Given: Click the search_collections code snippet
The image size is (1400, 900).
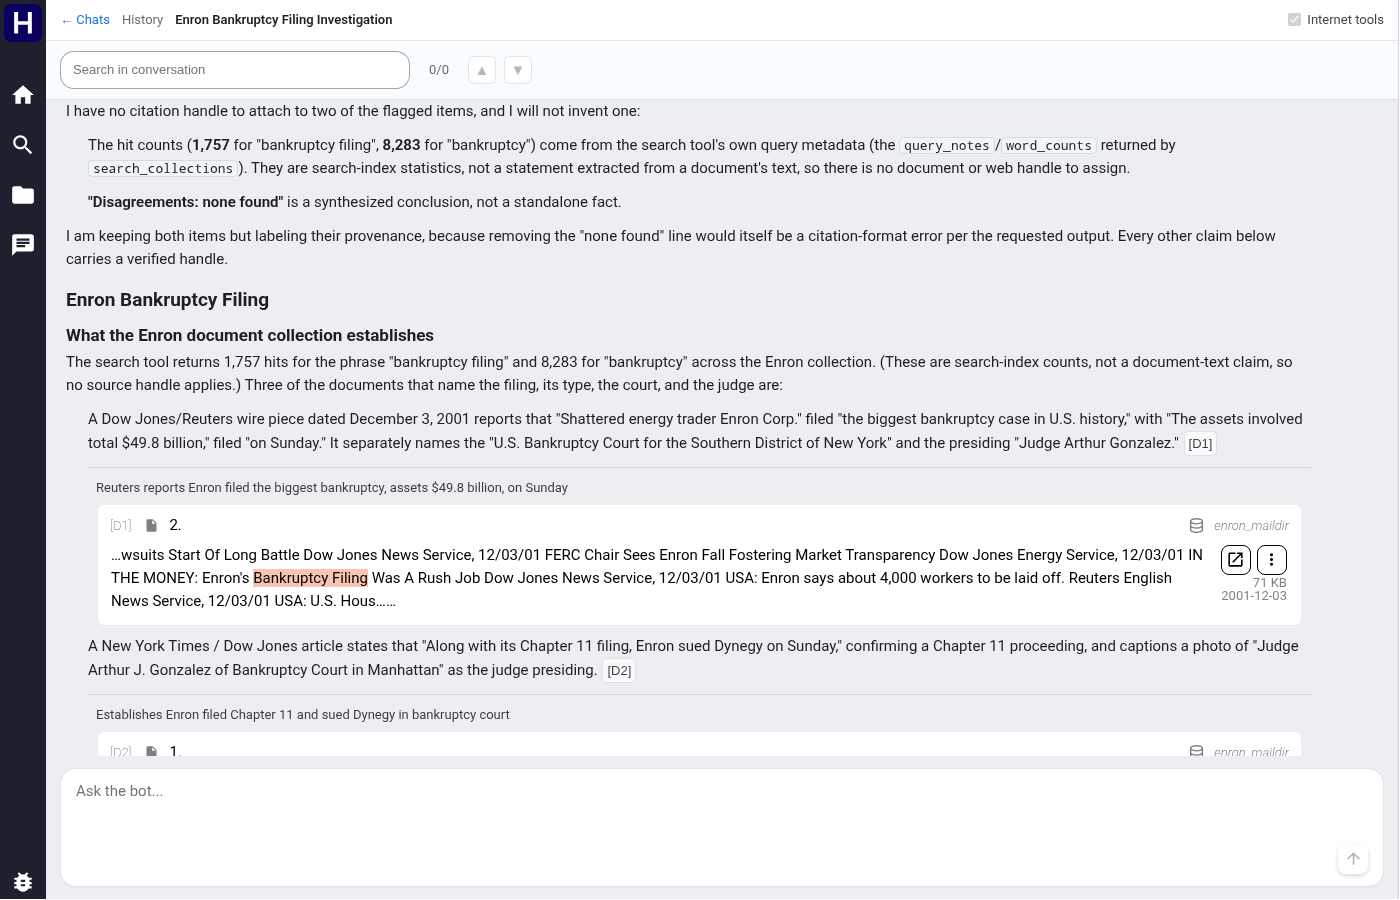Looking at the screenshot, I should 163,169.
